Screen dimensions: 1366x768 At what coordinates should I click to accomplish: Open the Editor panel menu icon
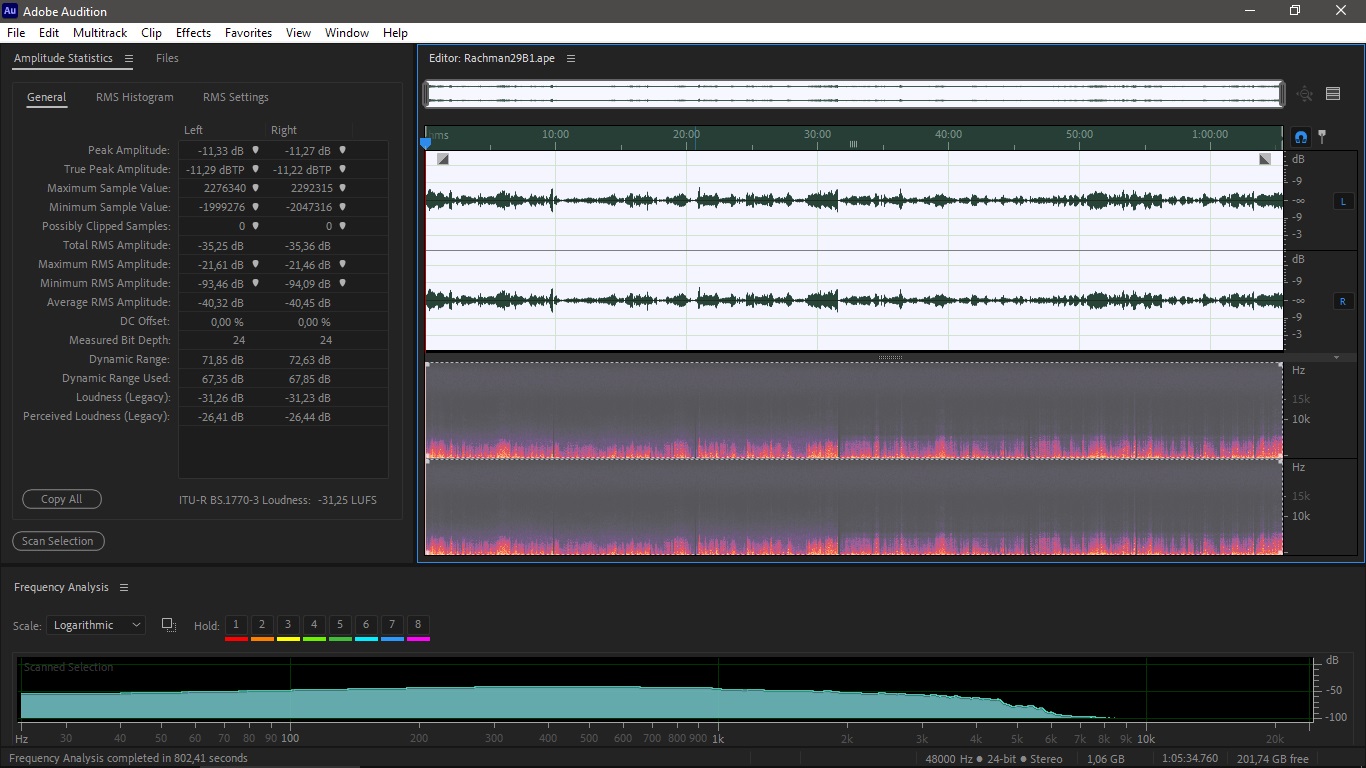tap(571, 59)
